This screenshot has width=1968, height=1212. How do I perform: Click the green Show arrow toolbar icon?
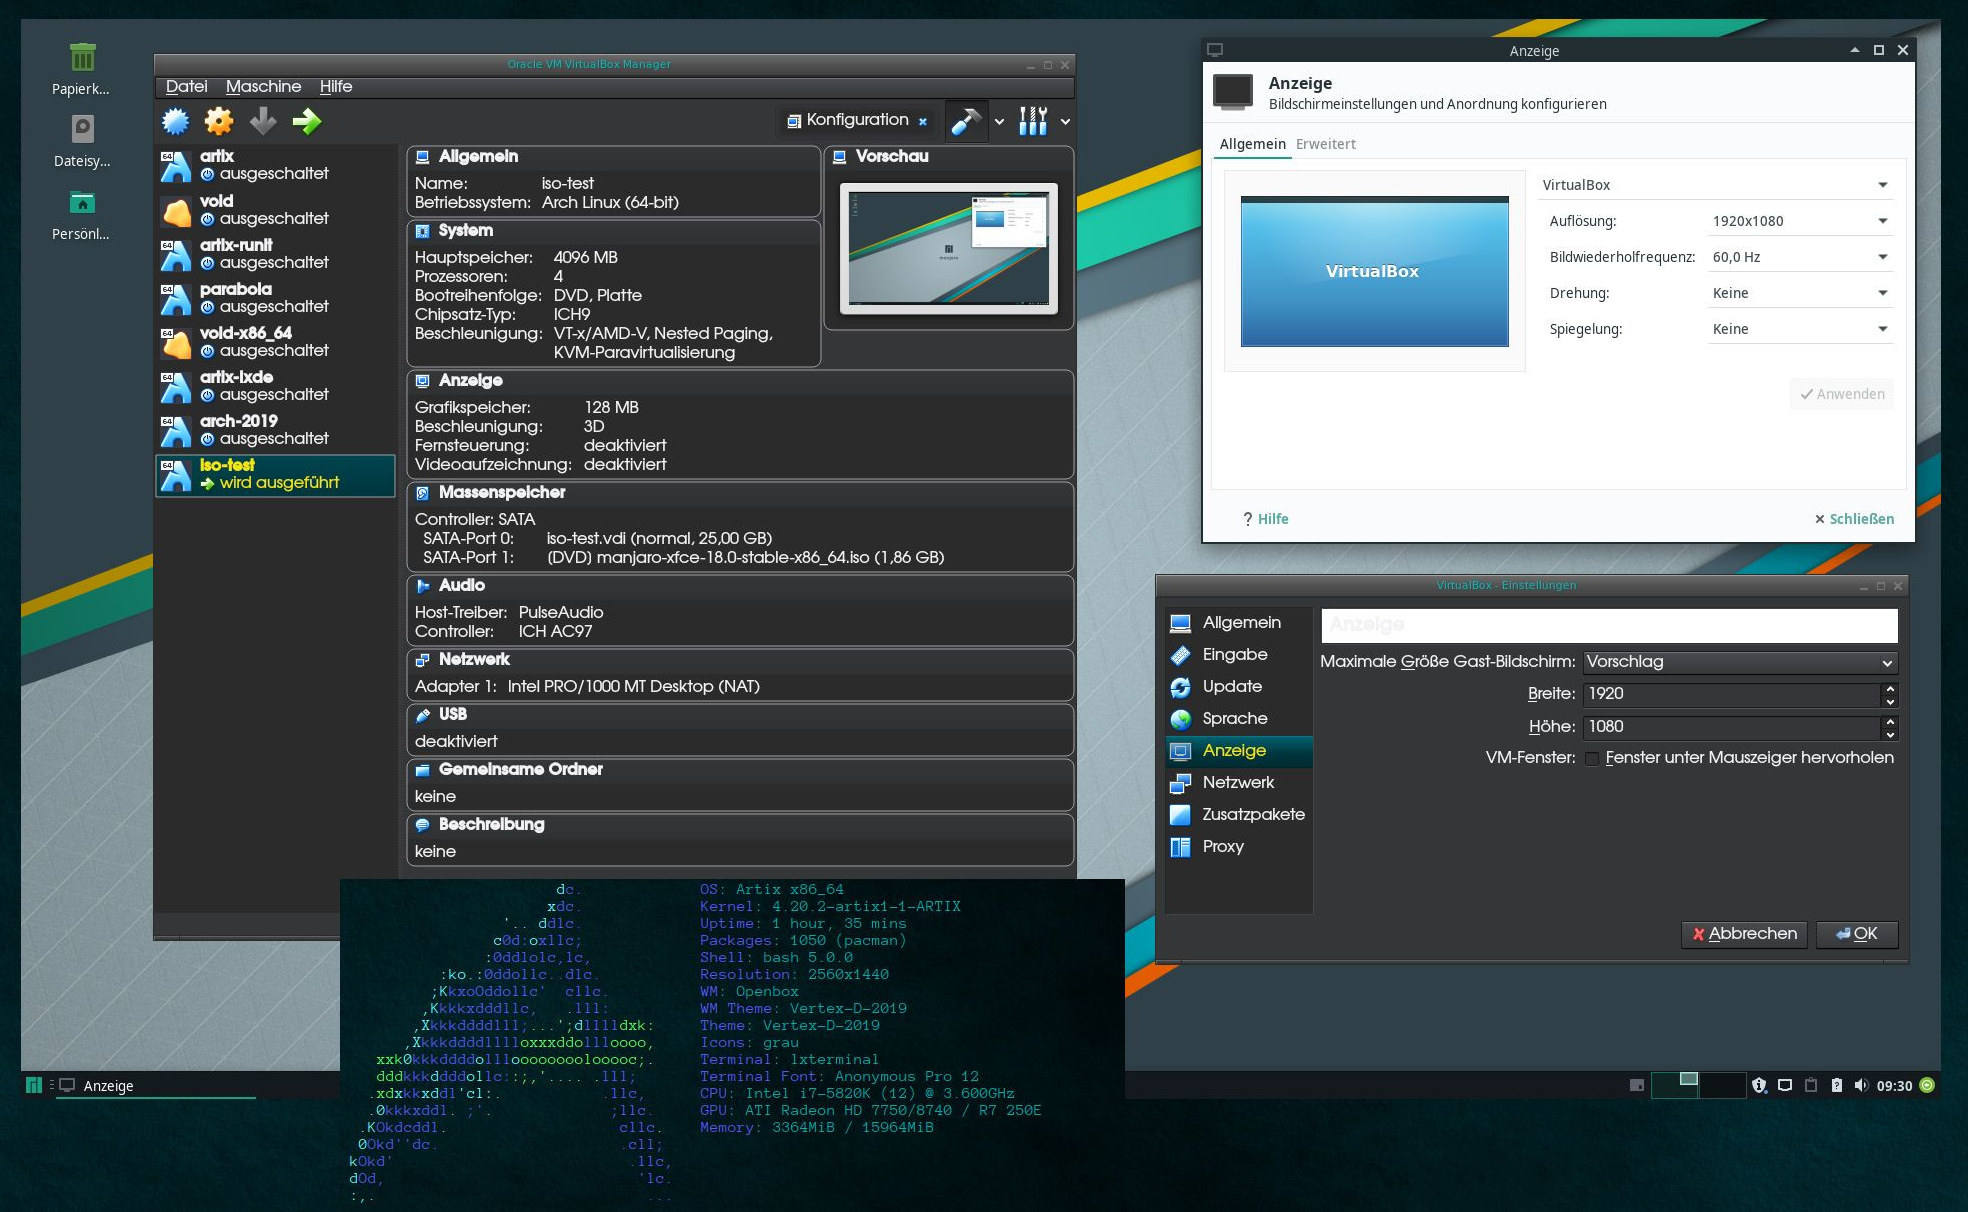click(x=307, y=121)
